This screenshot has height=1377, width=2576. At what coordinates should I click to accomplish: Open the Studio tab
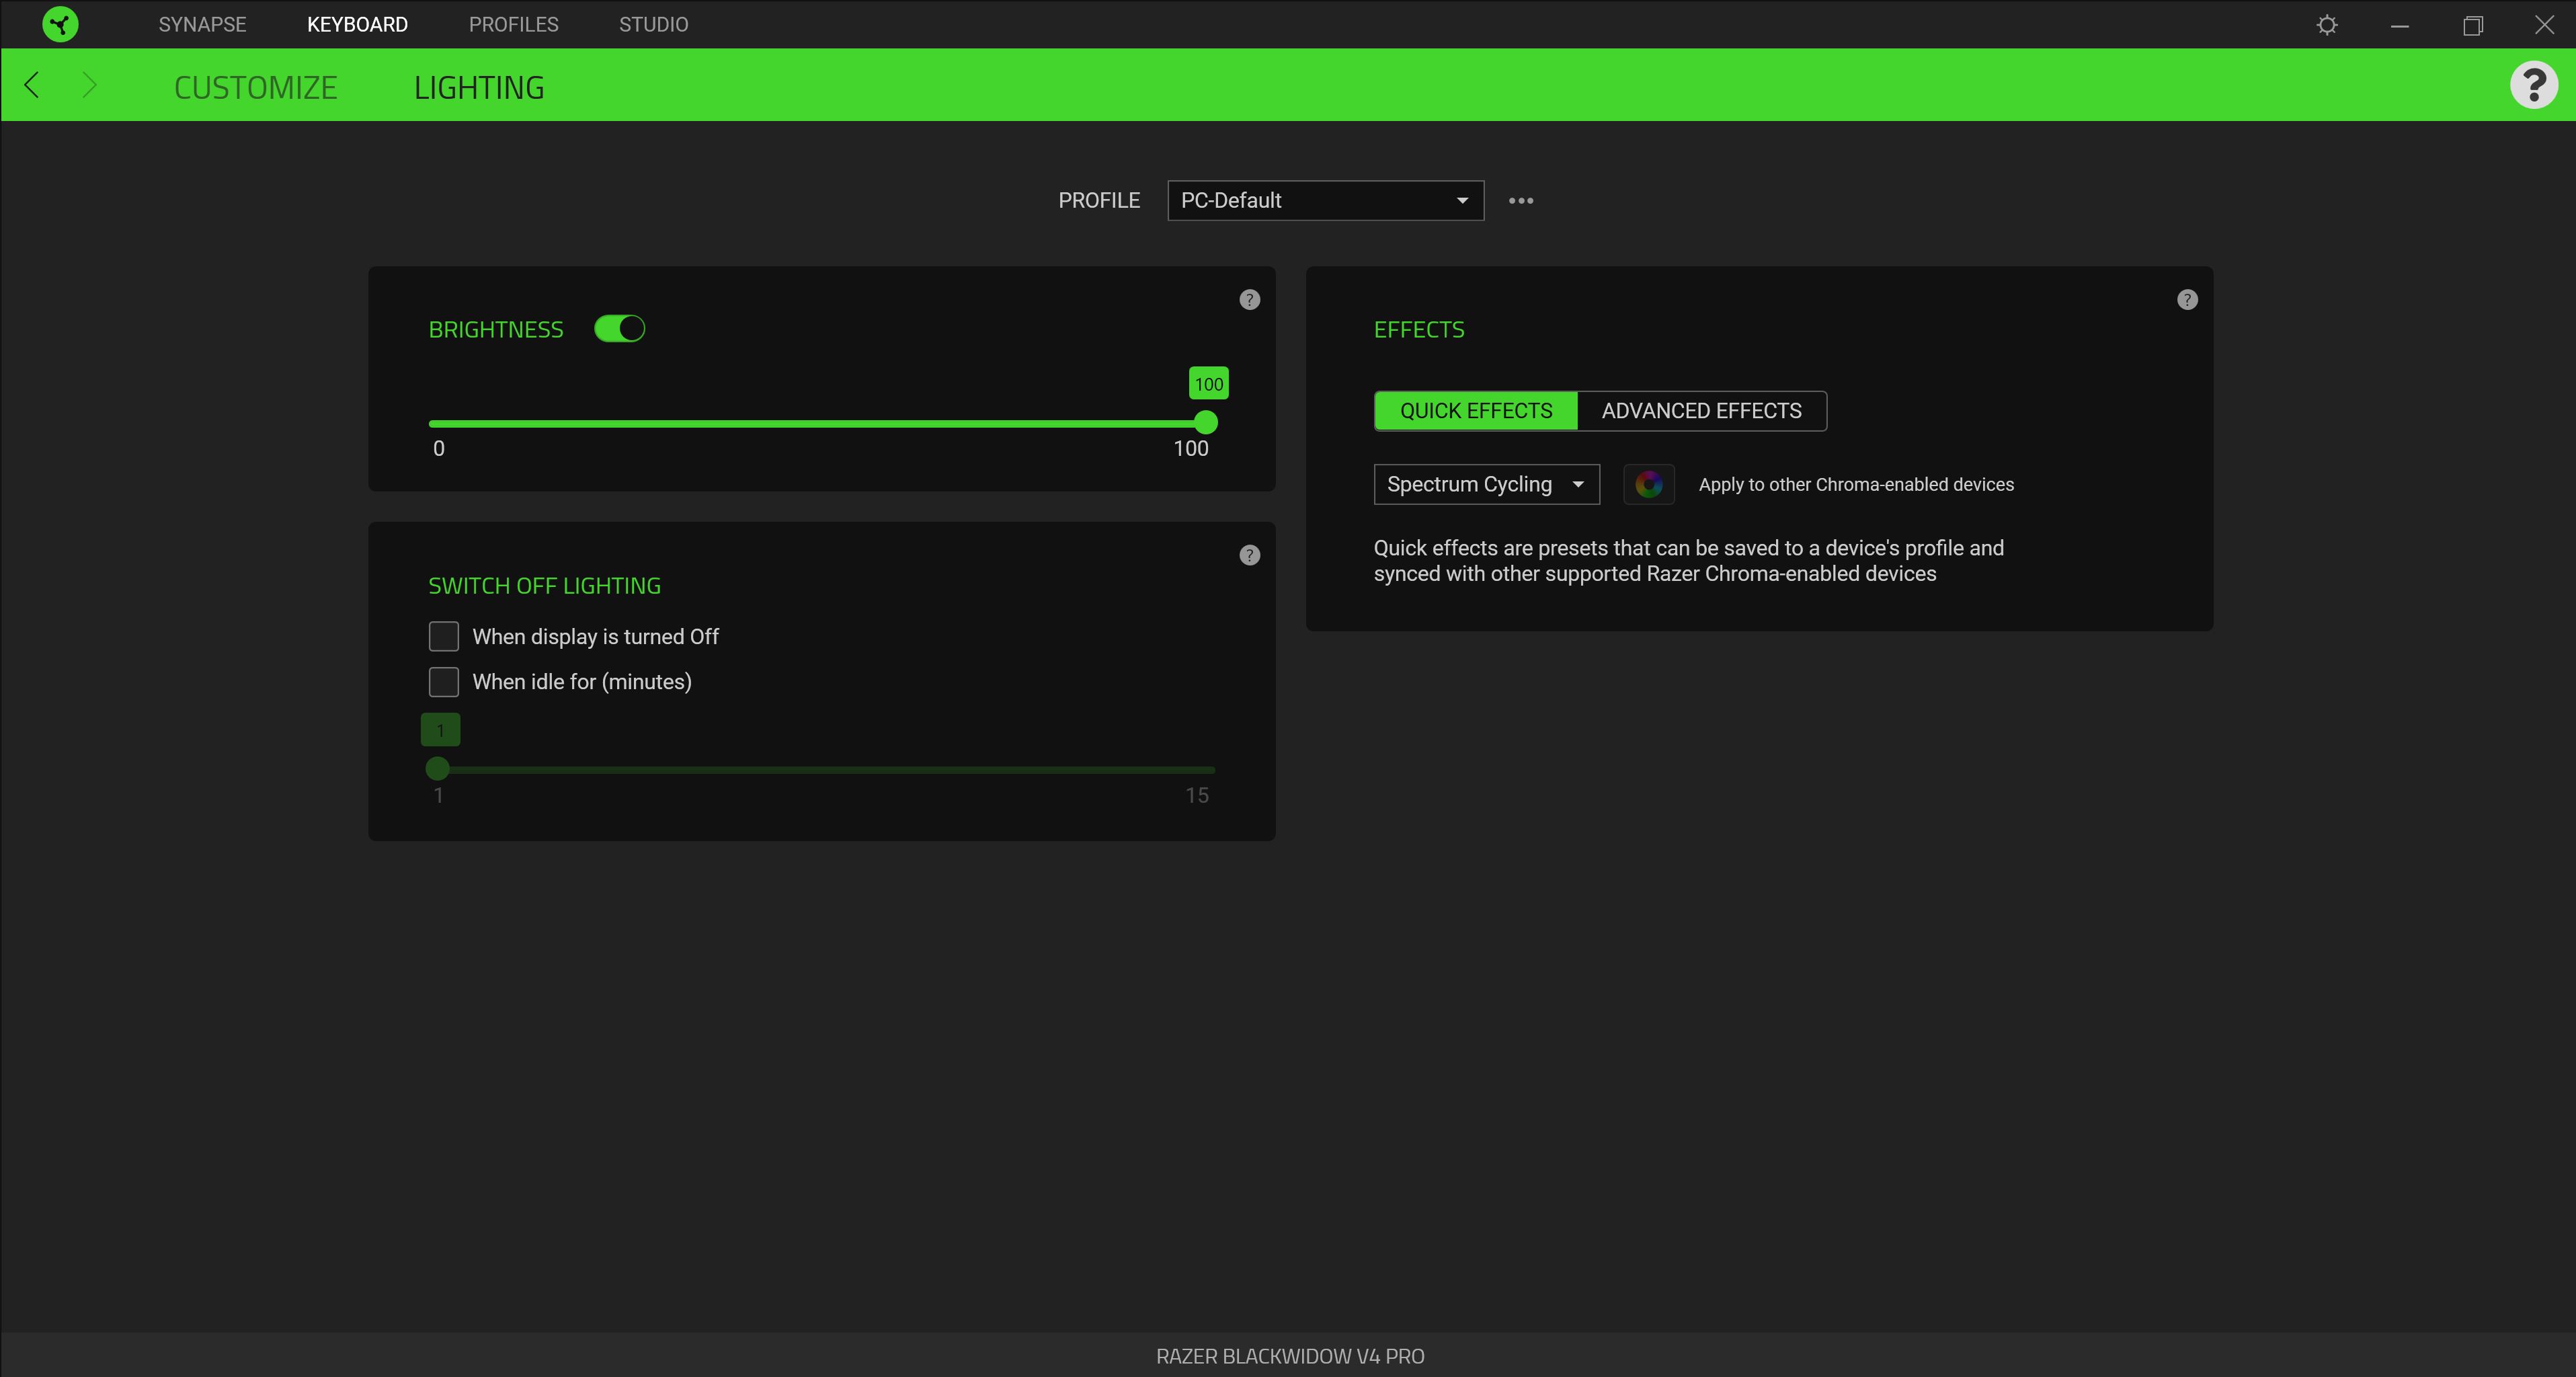coord(653,24)
